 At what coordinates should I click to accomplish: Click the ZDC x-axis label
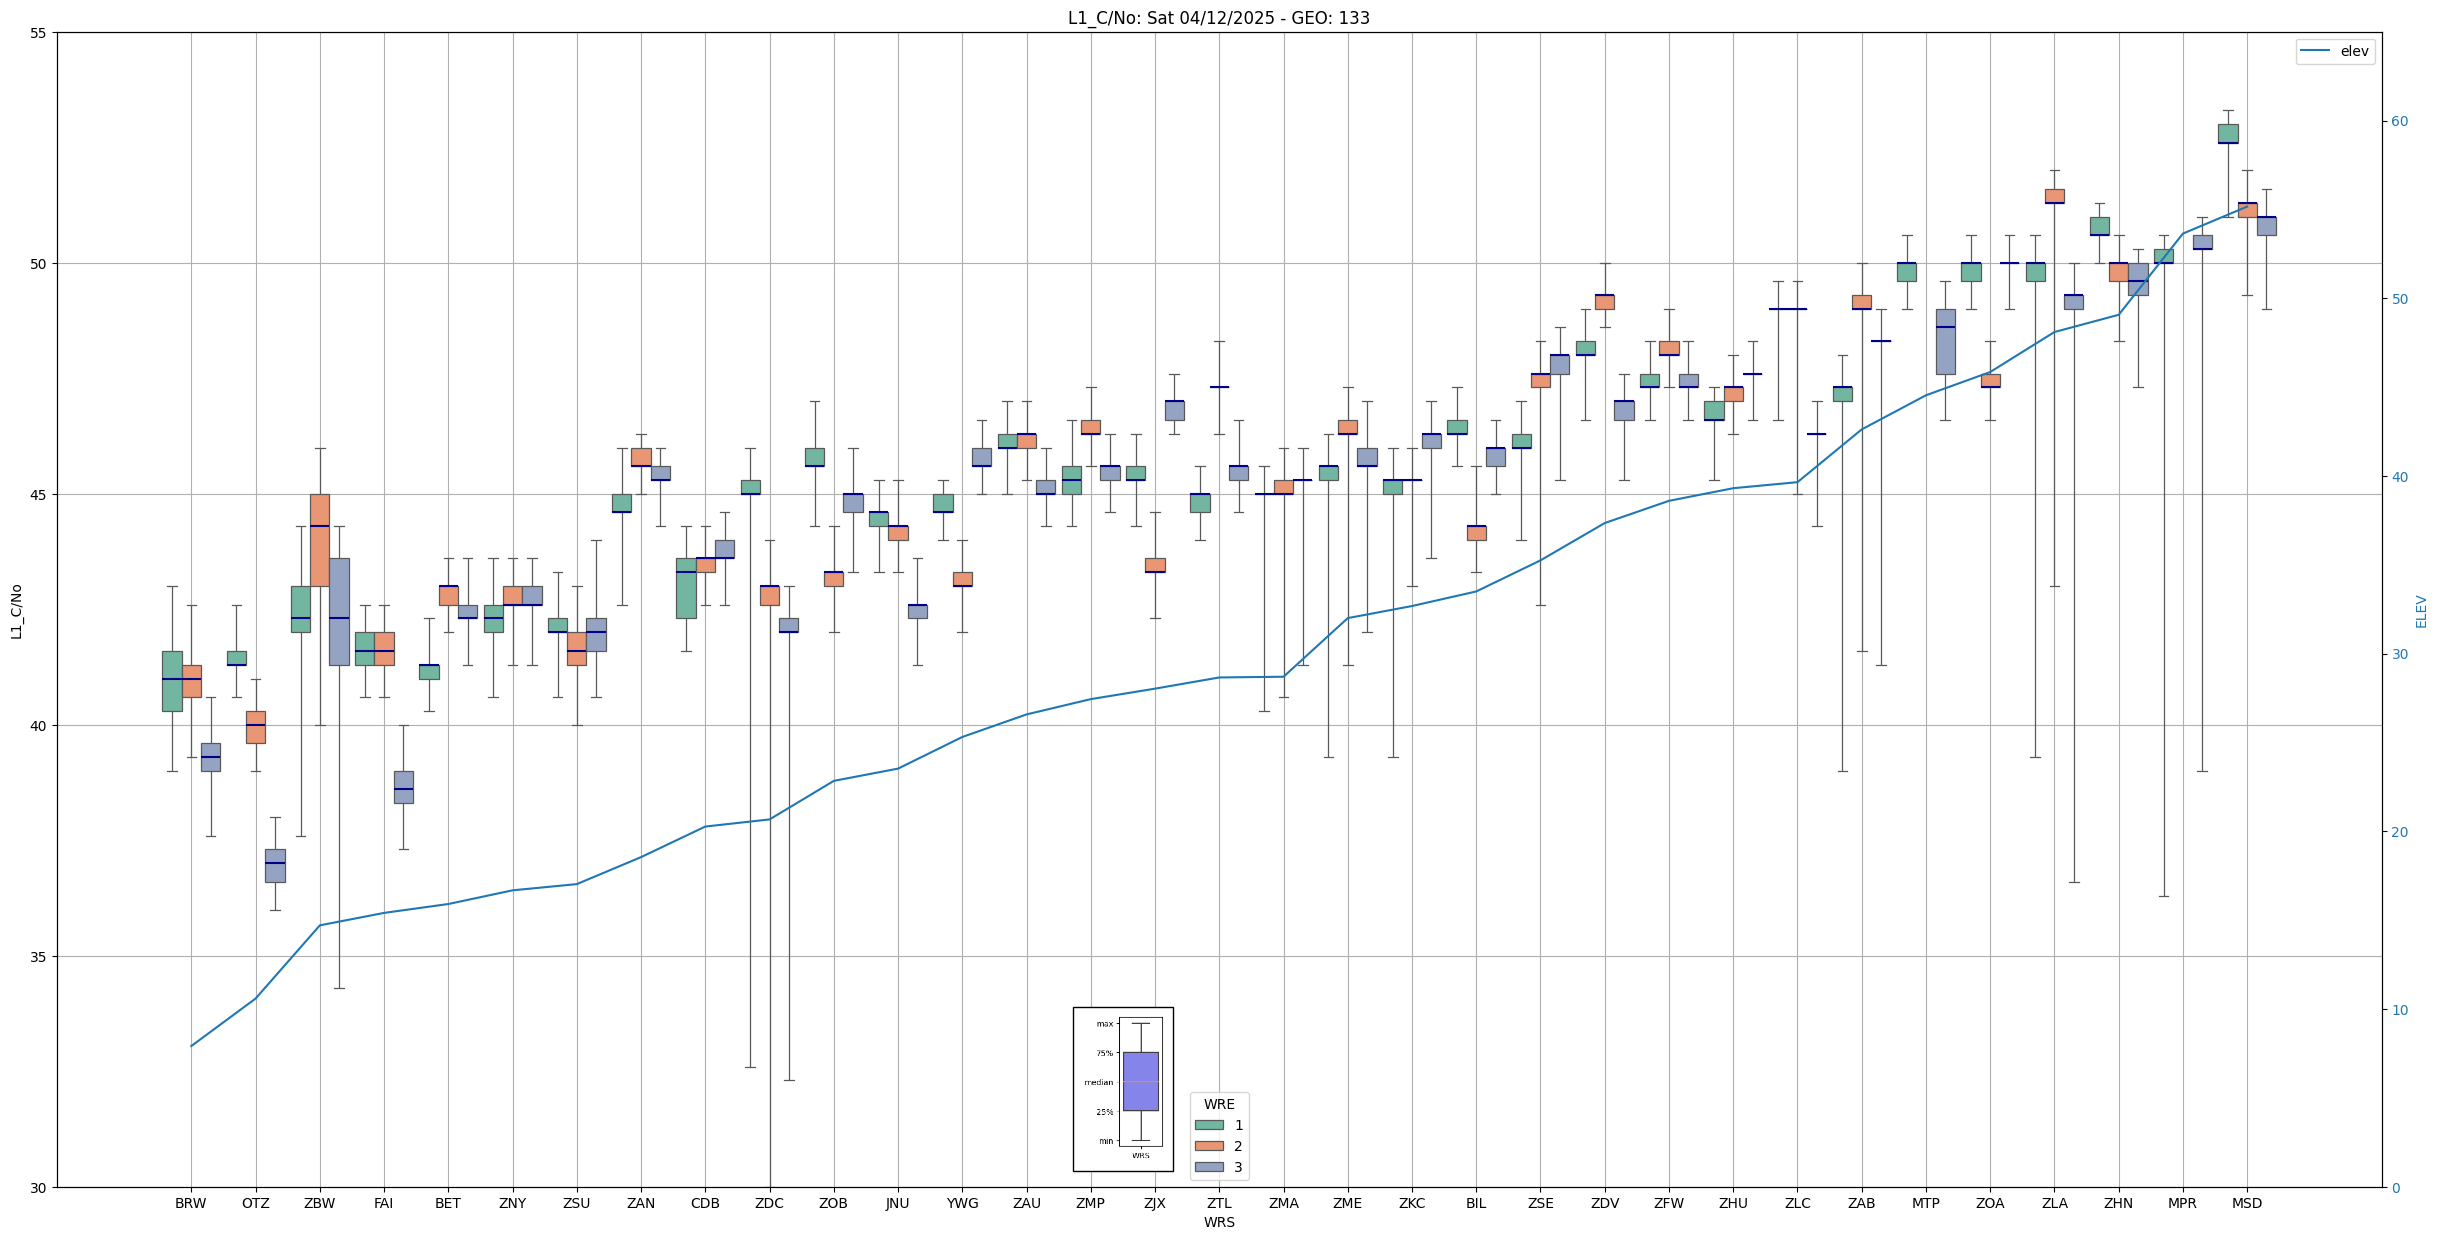pos(769,1203)
